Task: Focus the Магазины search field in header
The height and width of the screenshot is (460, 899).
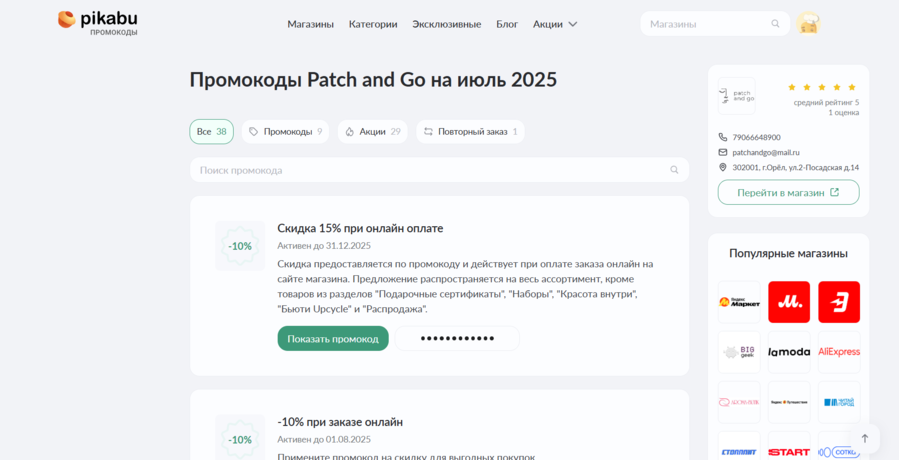Action: (715, 24)
